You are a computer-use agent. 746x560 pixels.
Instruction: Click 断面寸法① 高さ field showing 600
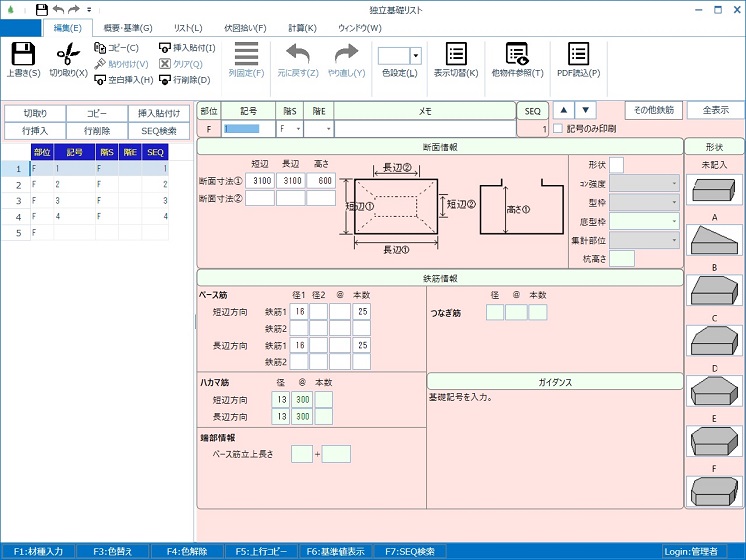[x=321, y=181]
